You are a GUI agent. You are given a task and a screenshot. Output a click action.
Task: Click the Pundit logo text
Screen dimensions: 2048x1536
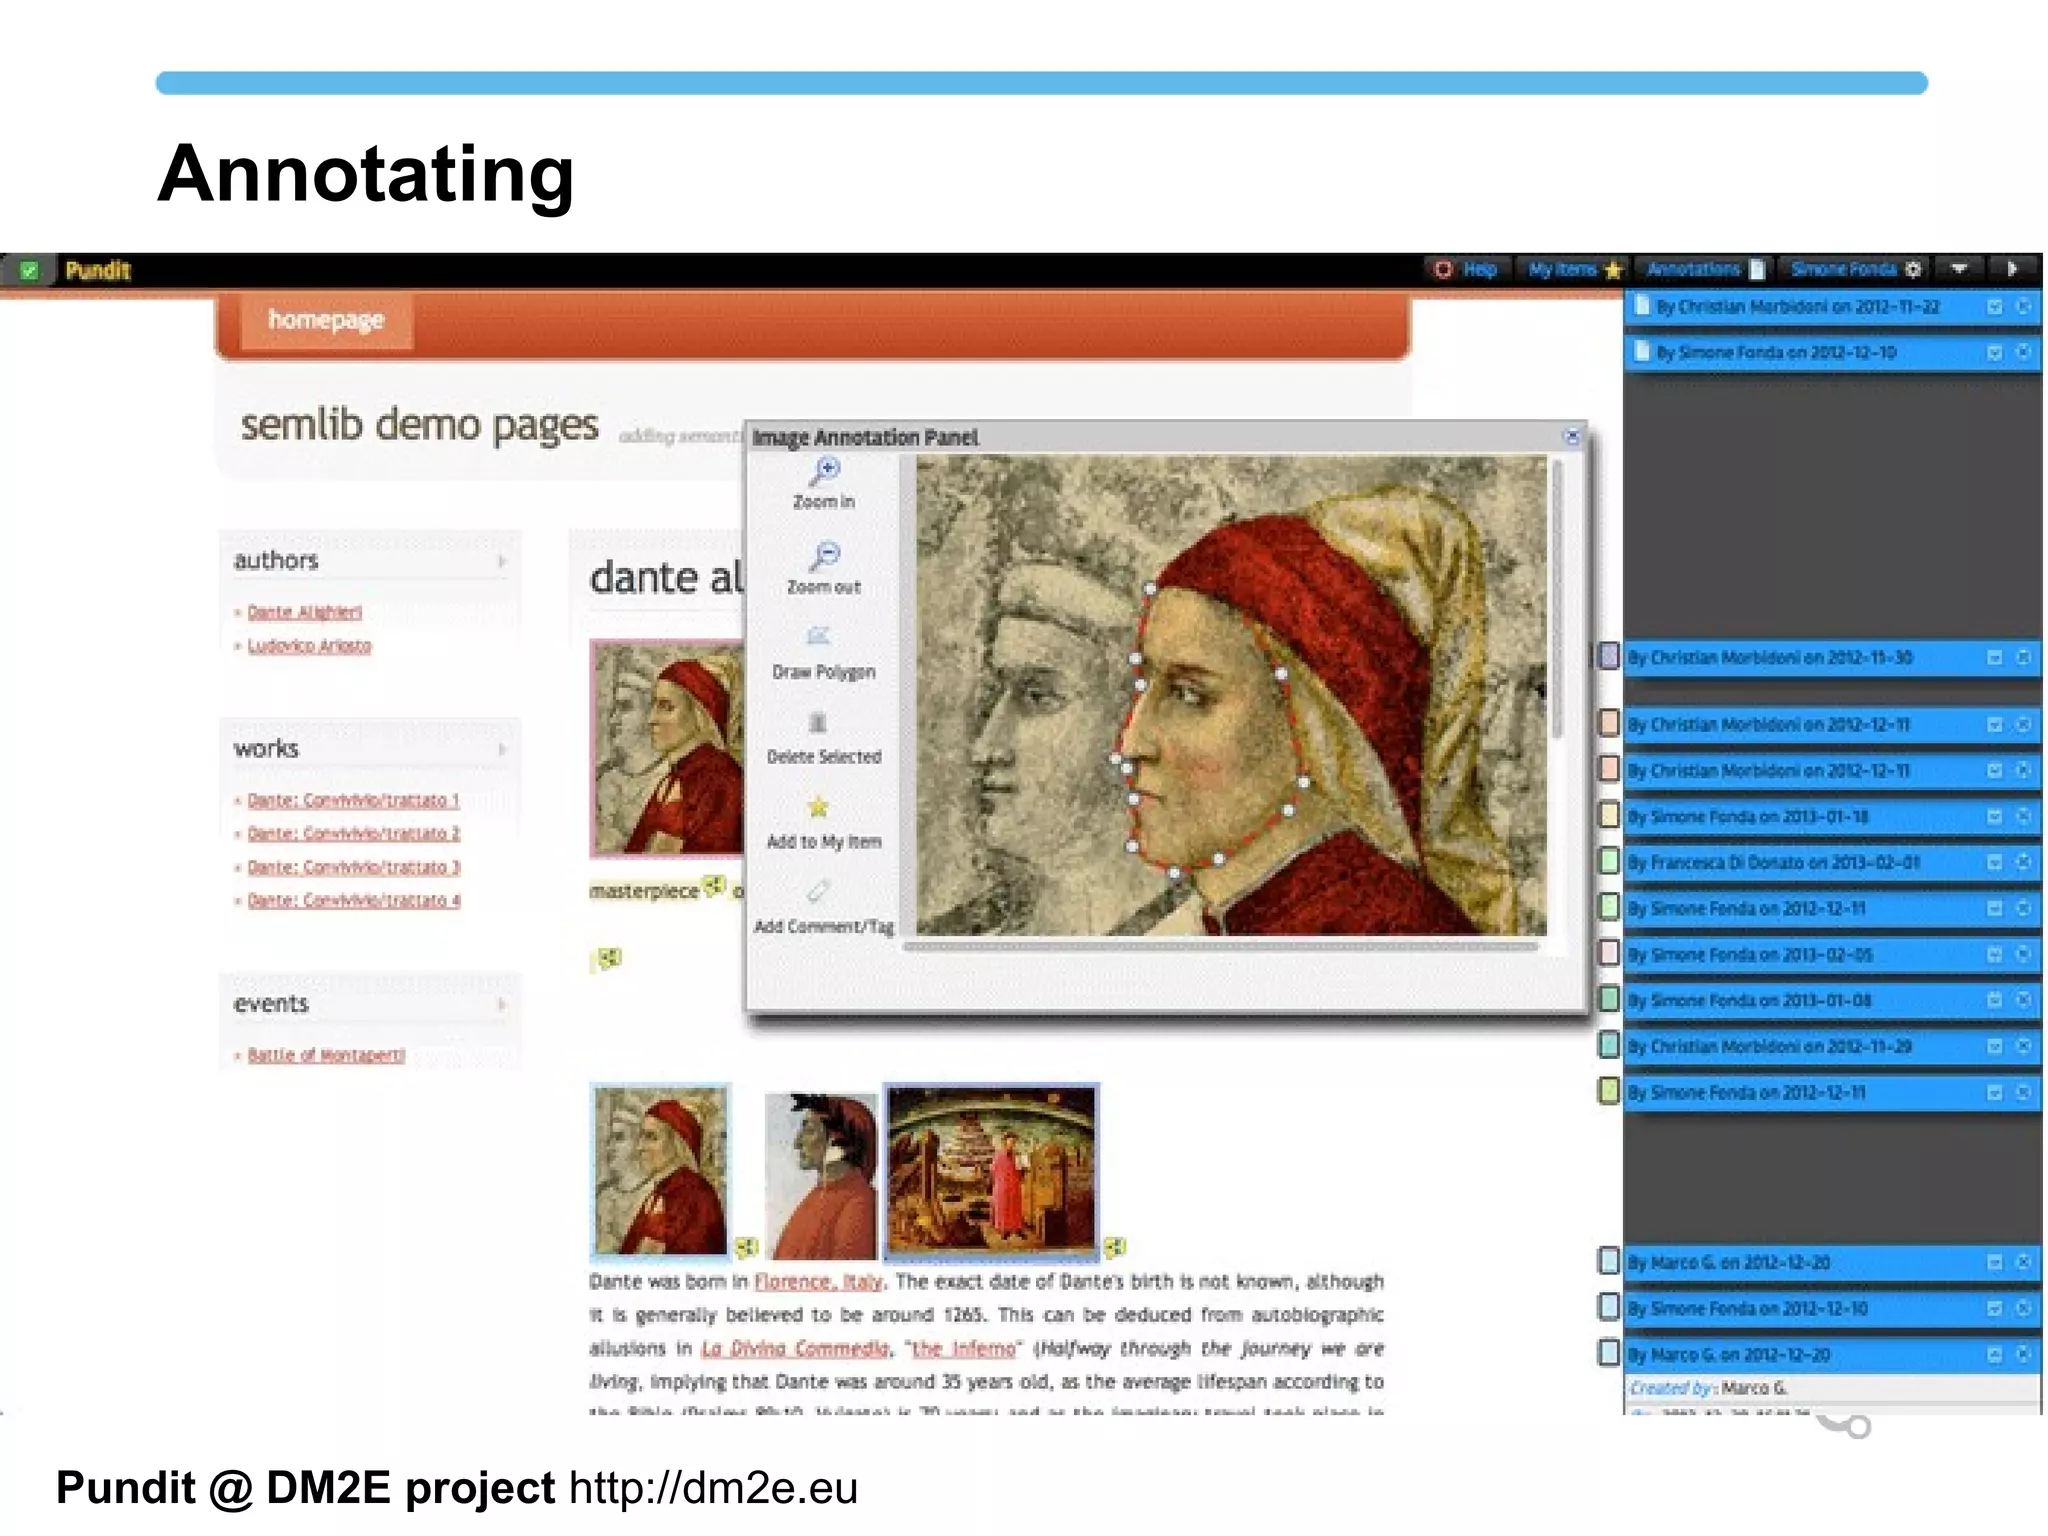(98, 270)
